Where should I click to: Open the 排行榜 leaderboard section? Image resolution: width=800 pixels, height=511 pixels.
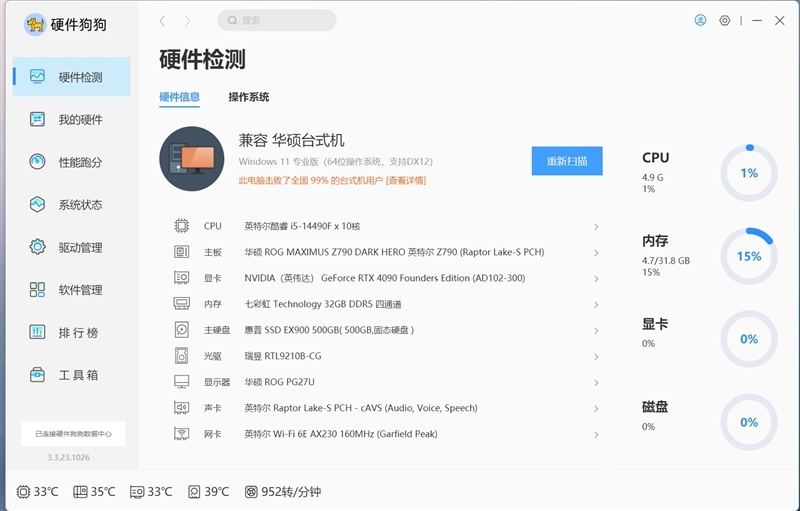coord(71,333)
